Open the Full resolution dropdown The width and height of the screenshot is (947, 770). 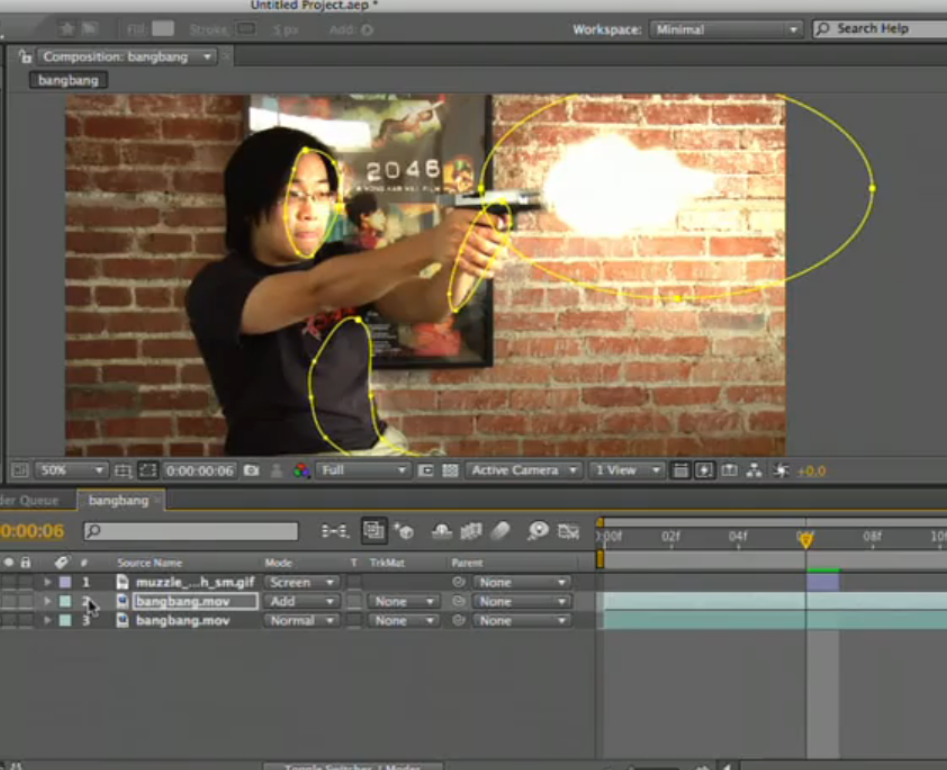tap(363, 470)
